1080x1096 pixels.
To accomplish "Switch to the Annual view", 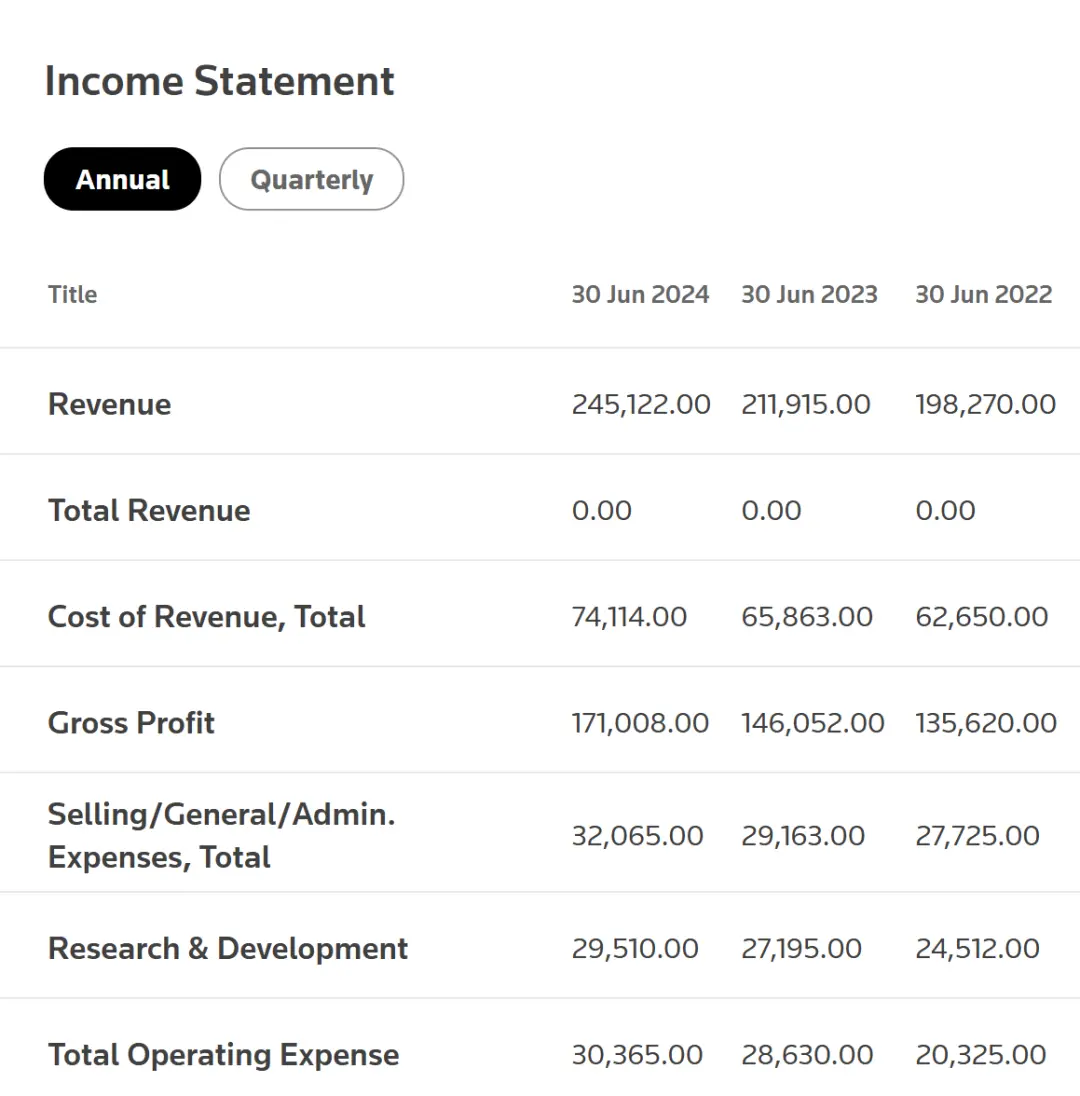I will 122,180.
